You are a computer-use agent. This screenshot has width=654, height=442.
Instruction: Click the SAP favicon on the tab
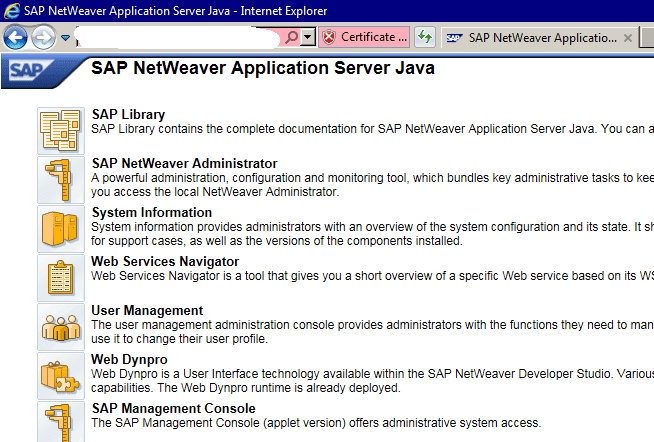(454, 38)
